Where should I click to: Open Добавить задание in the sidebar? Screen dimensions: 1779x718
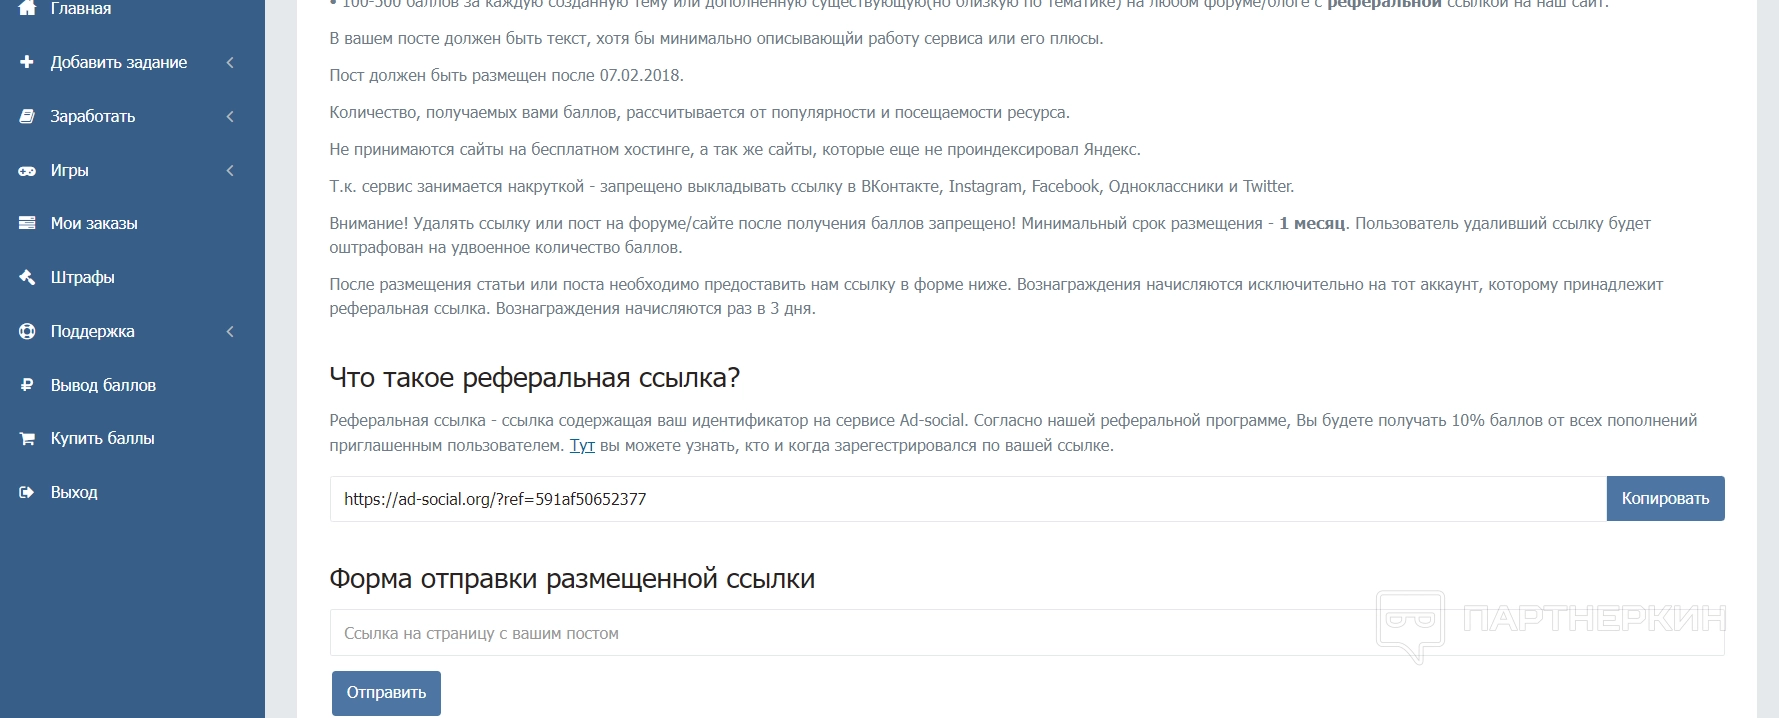(119, 62)
